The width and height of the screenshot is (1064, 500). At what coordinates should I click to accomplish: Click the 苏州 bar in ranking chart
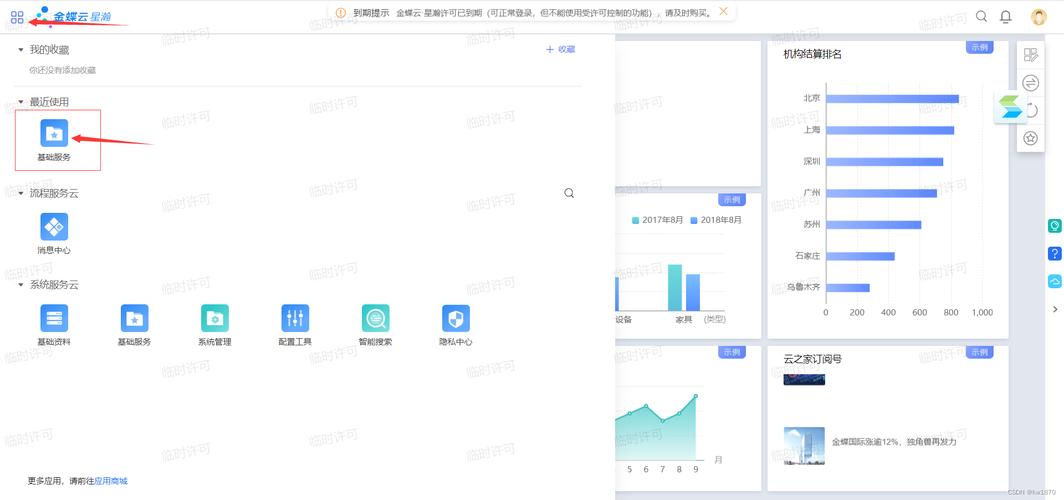pos(874,225)
